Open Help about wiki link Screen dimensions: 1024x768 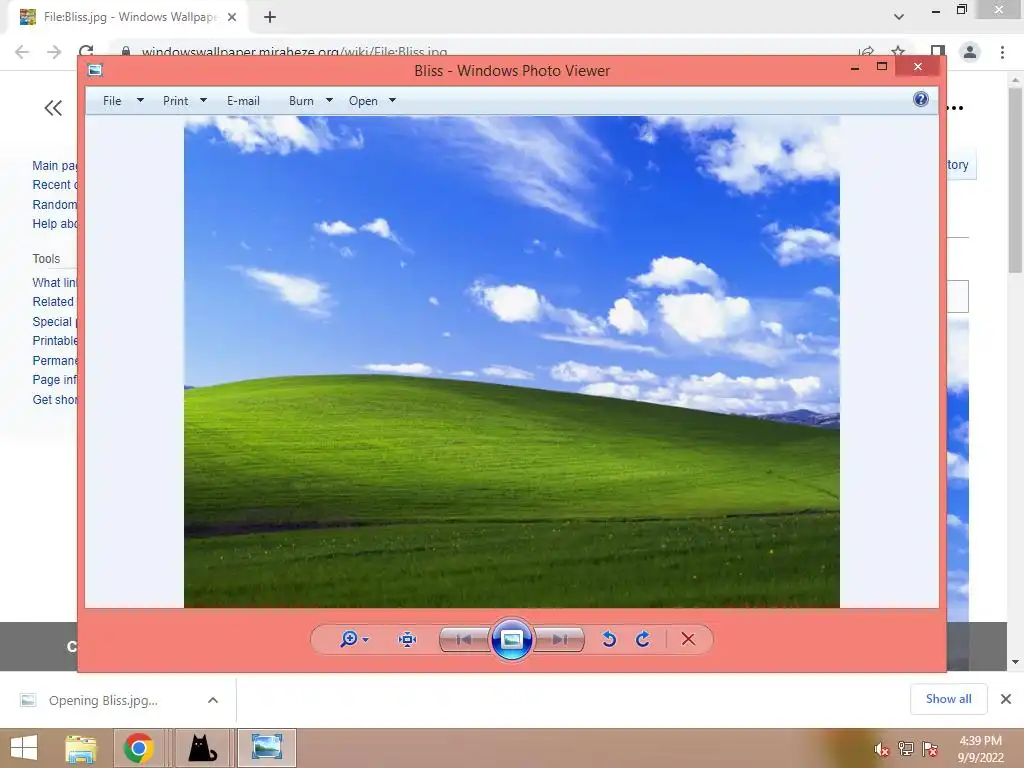pos(55,223)
